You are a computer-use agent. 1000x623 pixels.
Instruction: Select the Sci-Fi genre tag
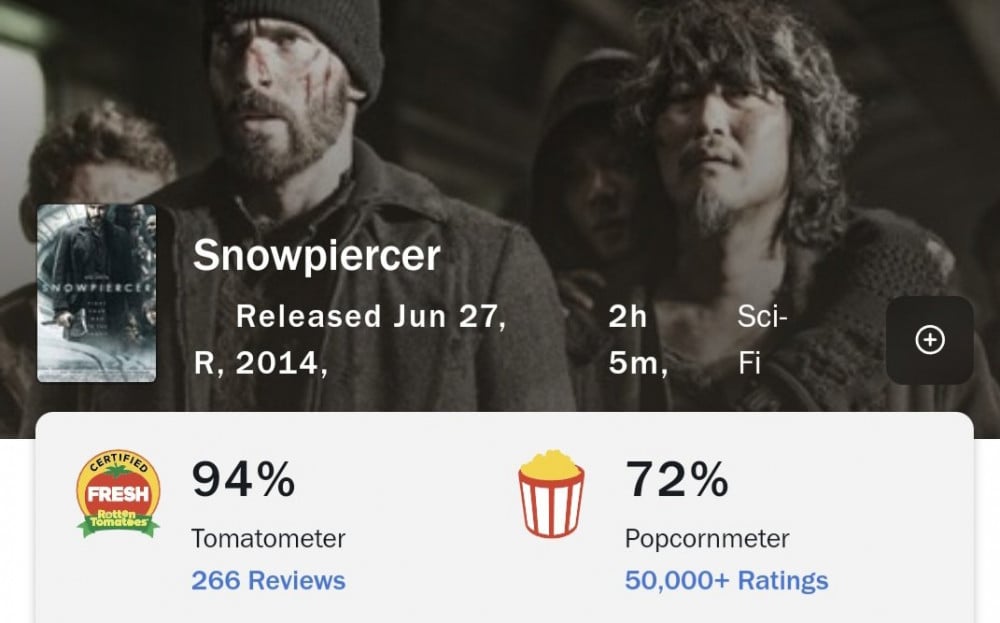(762, 339)
